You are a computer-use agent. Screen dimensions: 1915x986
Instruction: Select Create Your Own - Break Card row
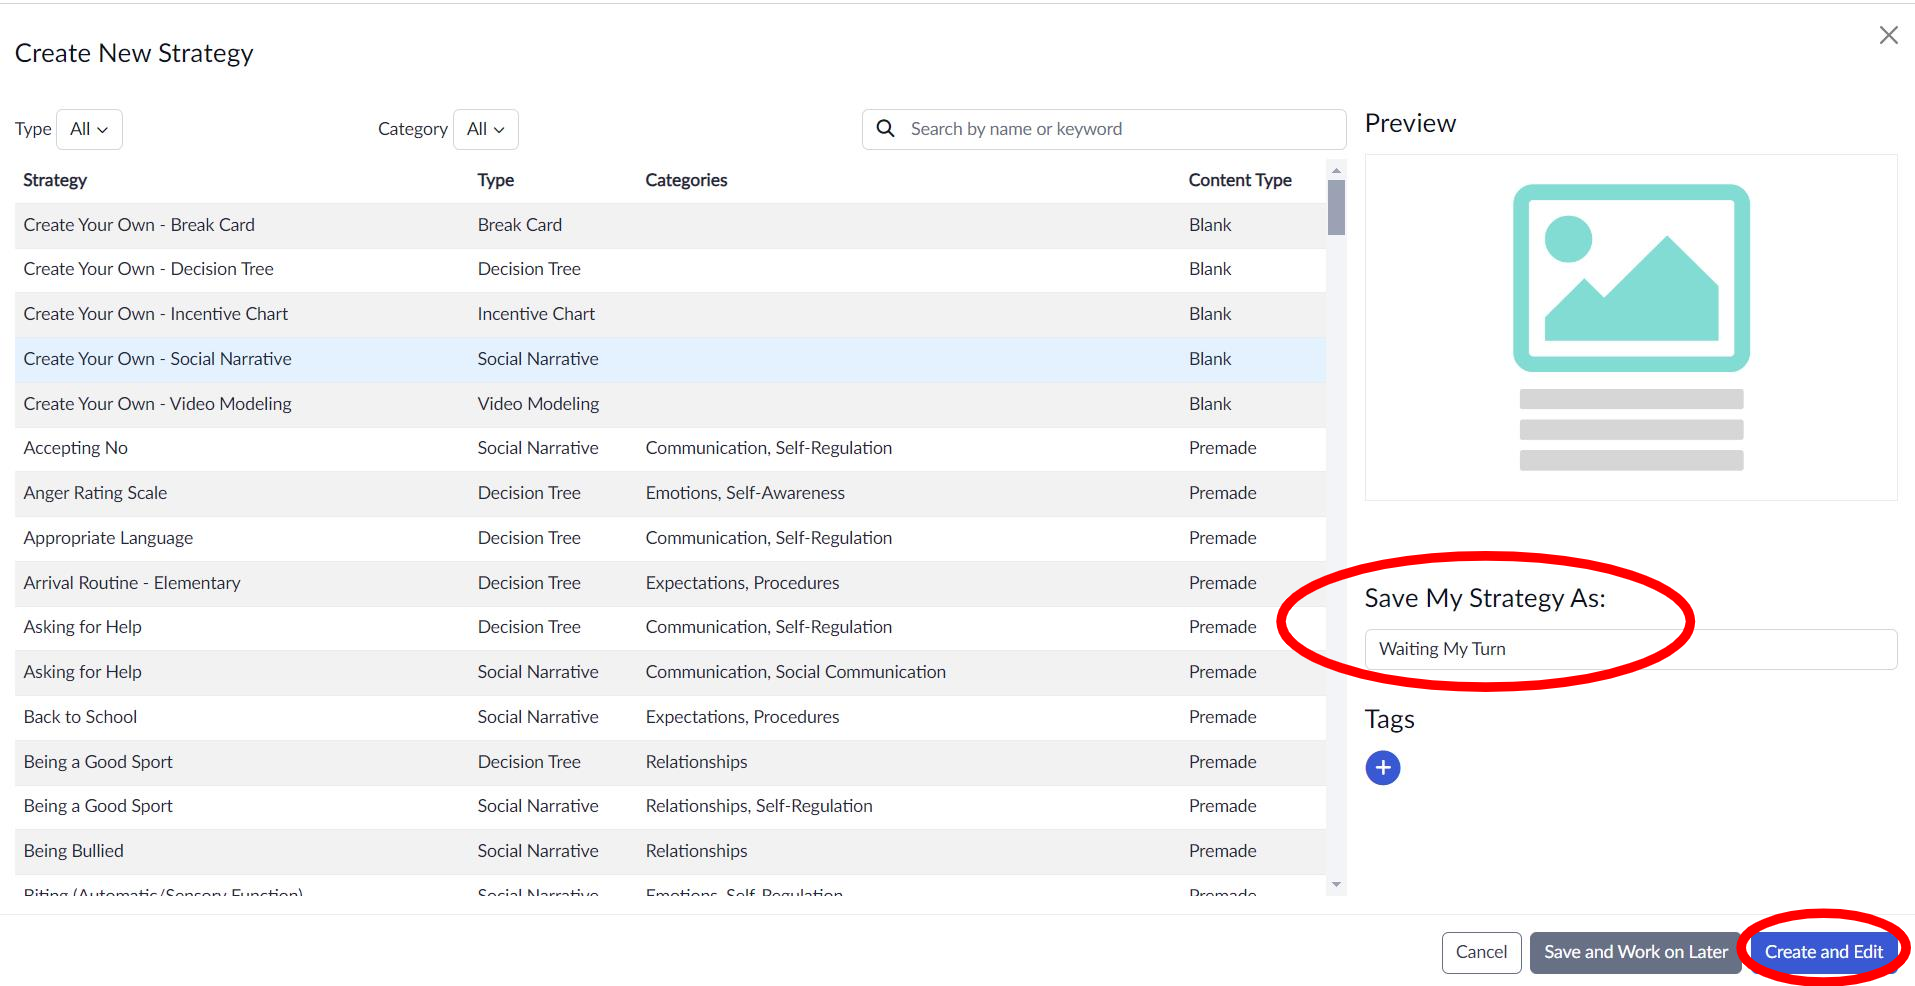coord(139,225)
